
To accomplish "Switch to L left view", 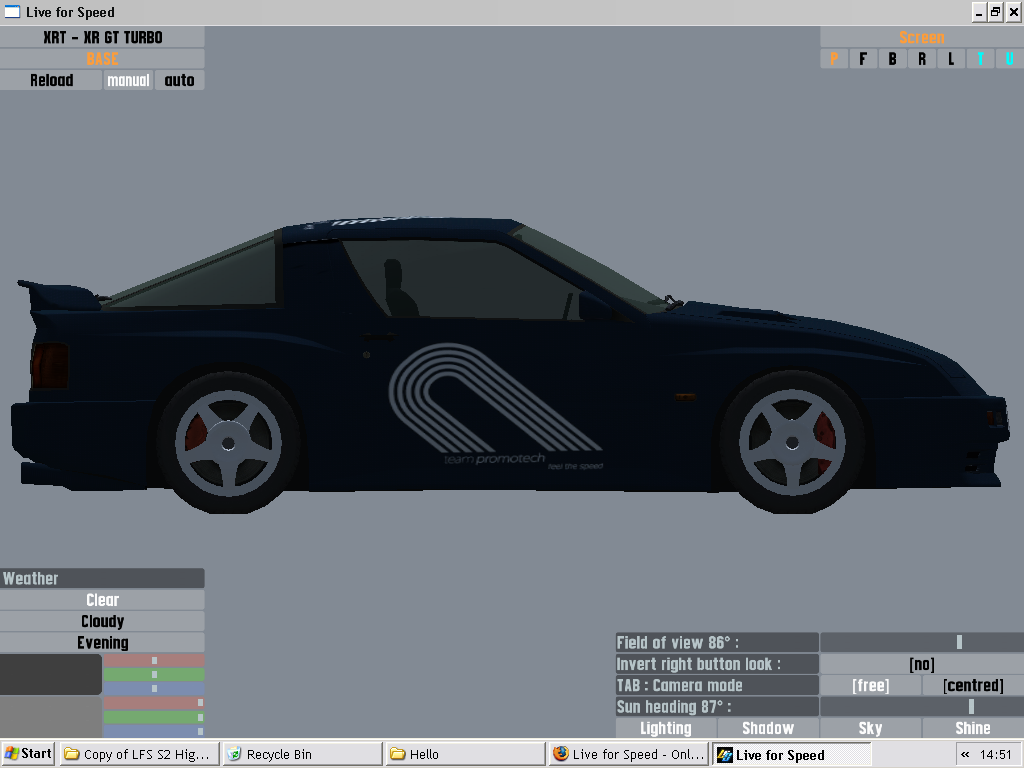I will pos(951,59).
